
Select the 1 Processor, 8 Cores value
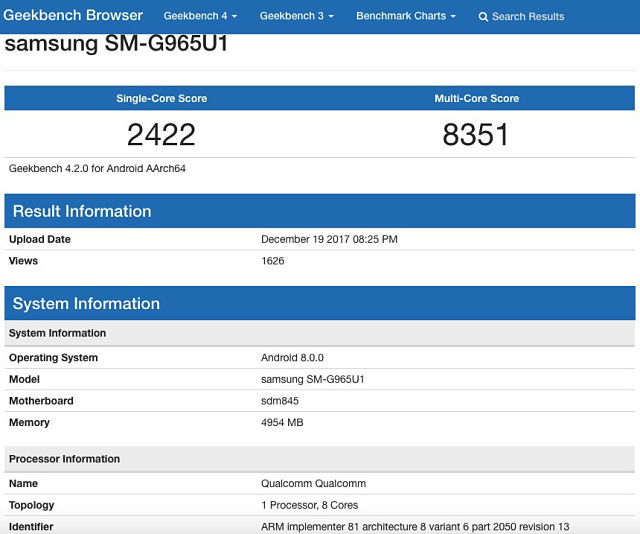click(x=310, y=505)
